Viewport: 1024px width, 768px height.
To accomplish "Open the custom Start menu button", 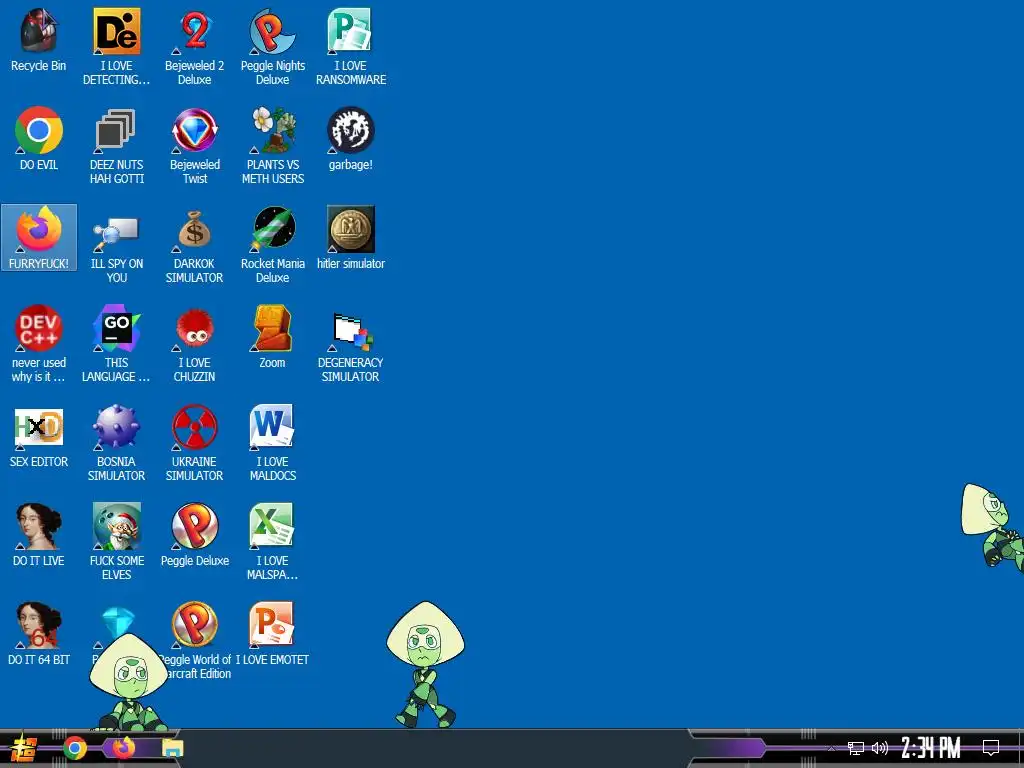I will pos(24,748).
